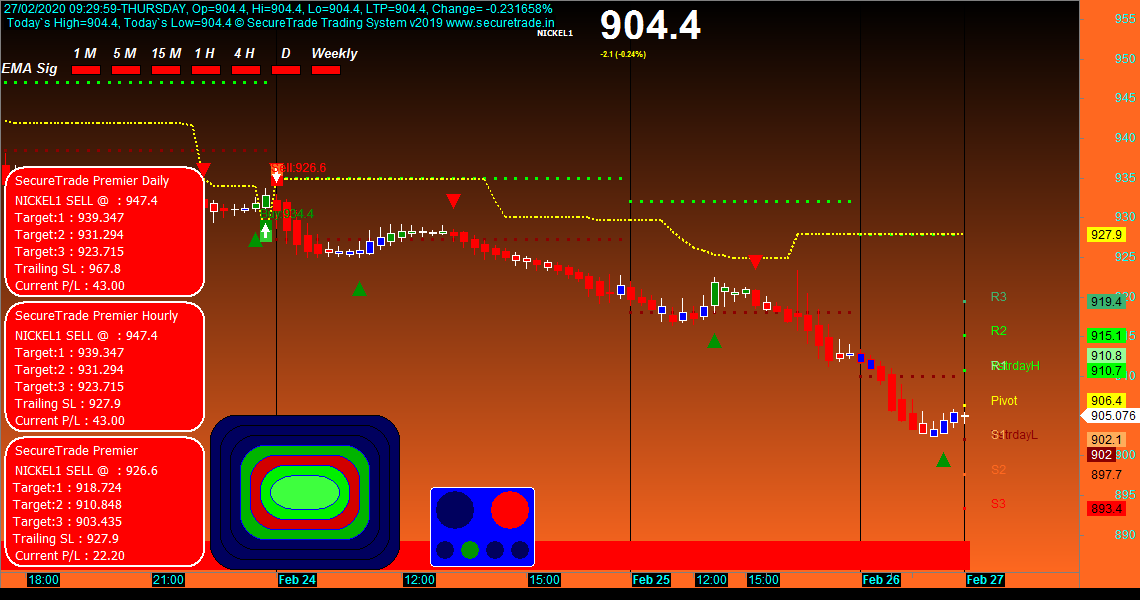Click 'Target:3 : 903.435' line
The height and width of the screenshot is (600, 1140).
point(68,521)
